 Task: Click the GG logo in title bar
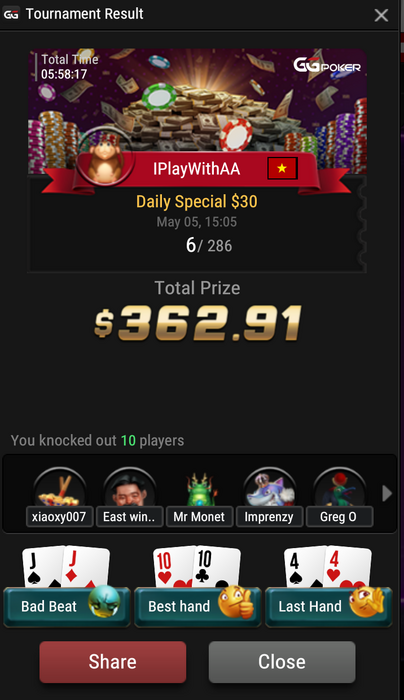11,14
